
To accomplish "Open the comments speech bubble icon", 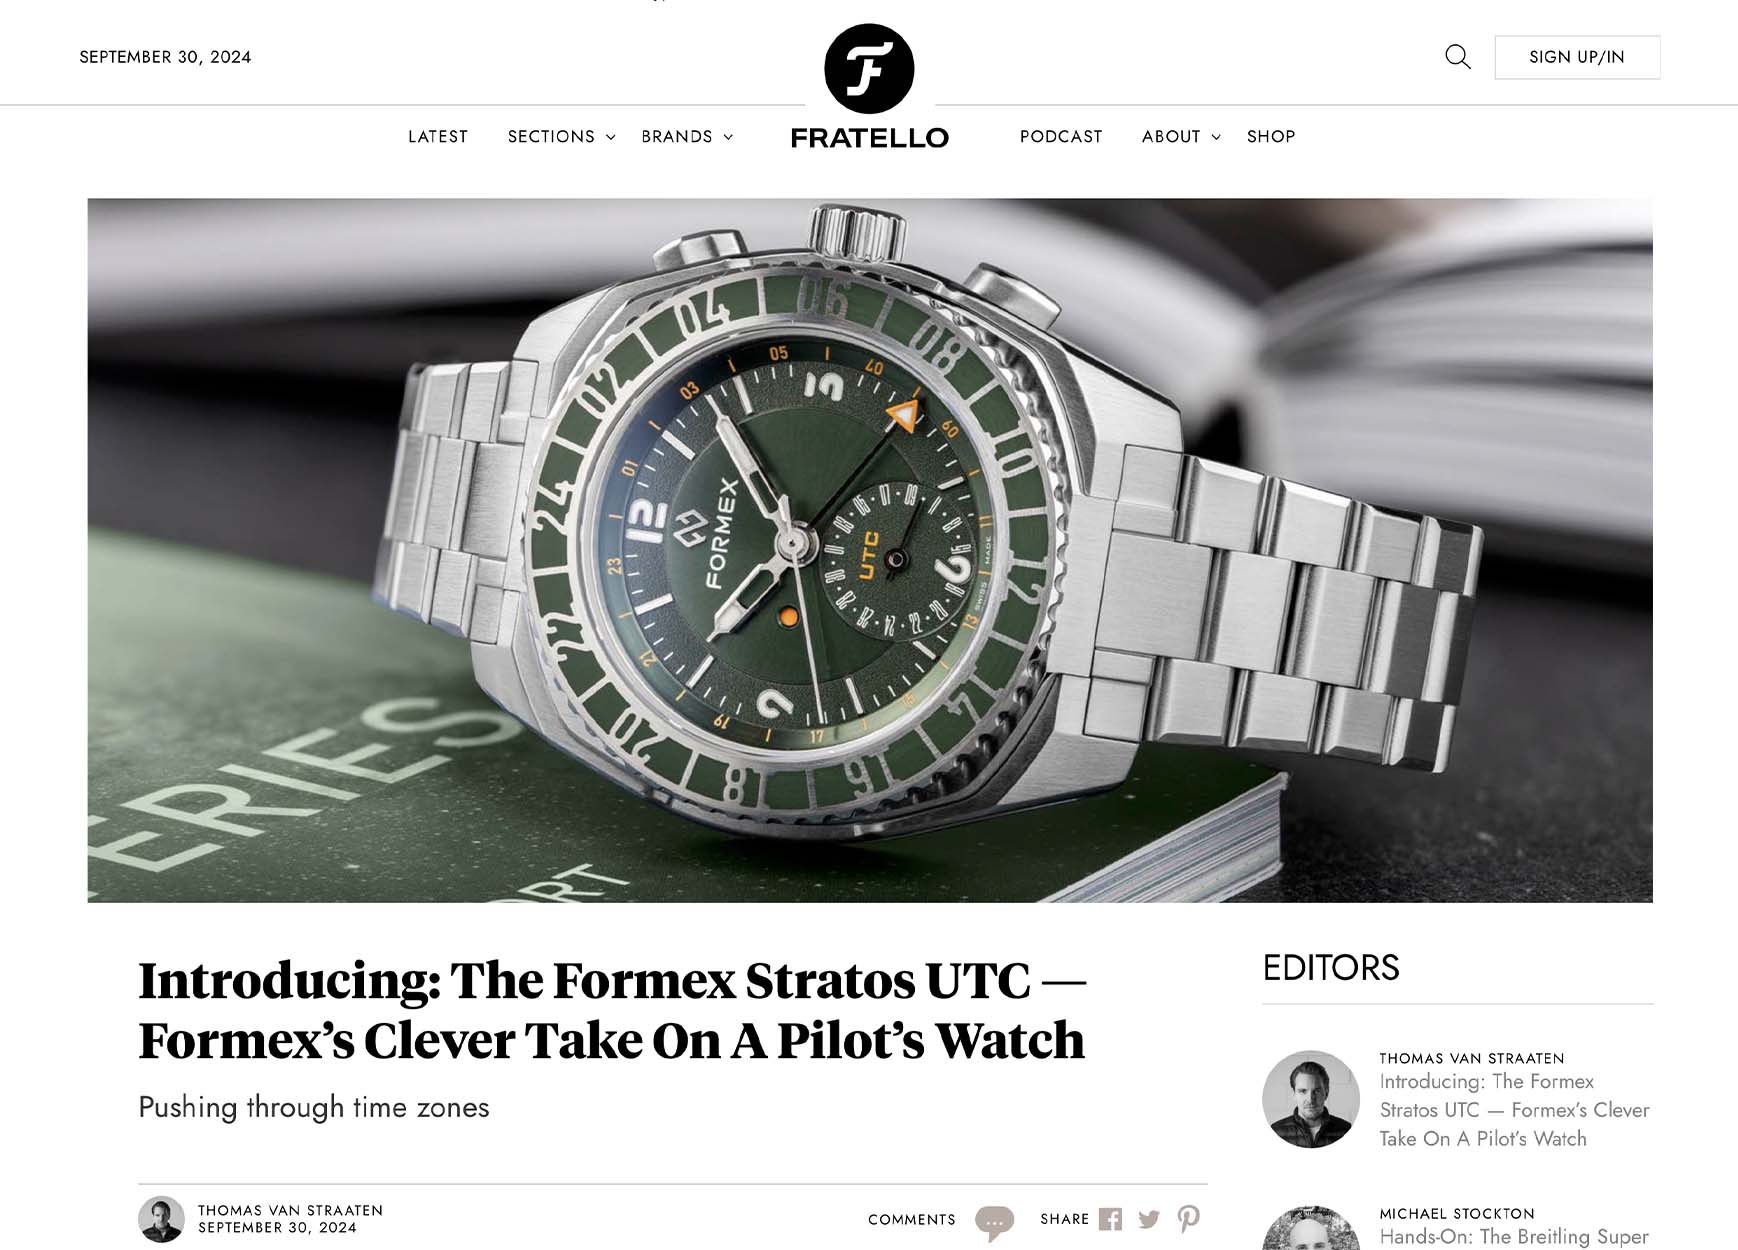I will pos(994,1221).
